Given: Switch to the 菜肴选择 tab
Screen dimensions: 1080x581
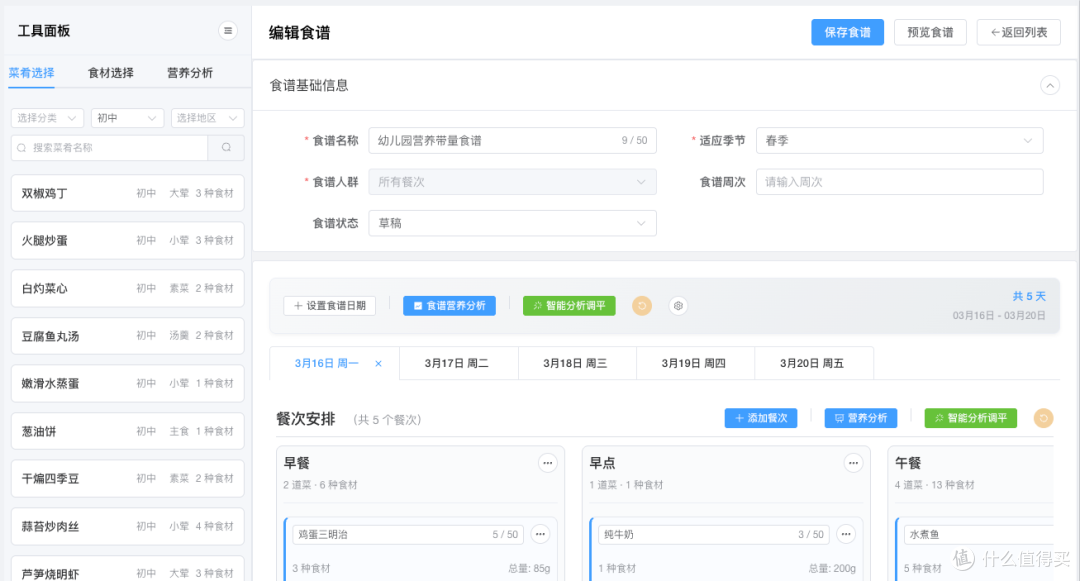Looking at the screenshot, I should point(32,73).
